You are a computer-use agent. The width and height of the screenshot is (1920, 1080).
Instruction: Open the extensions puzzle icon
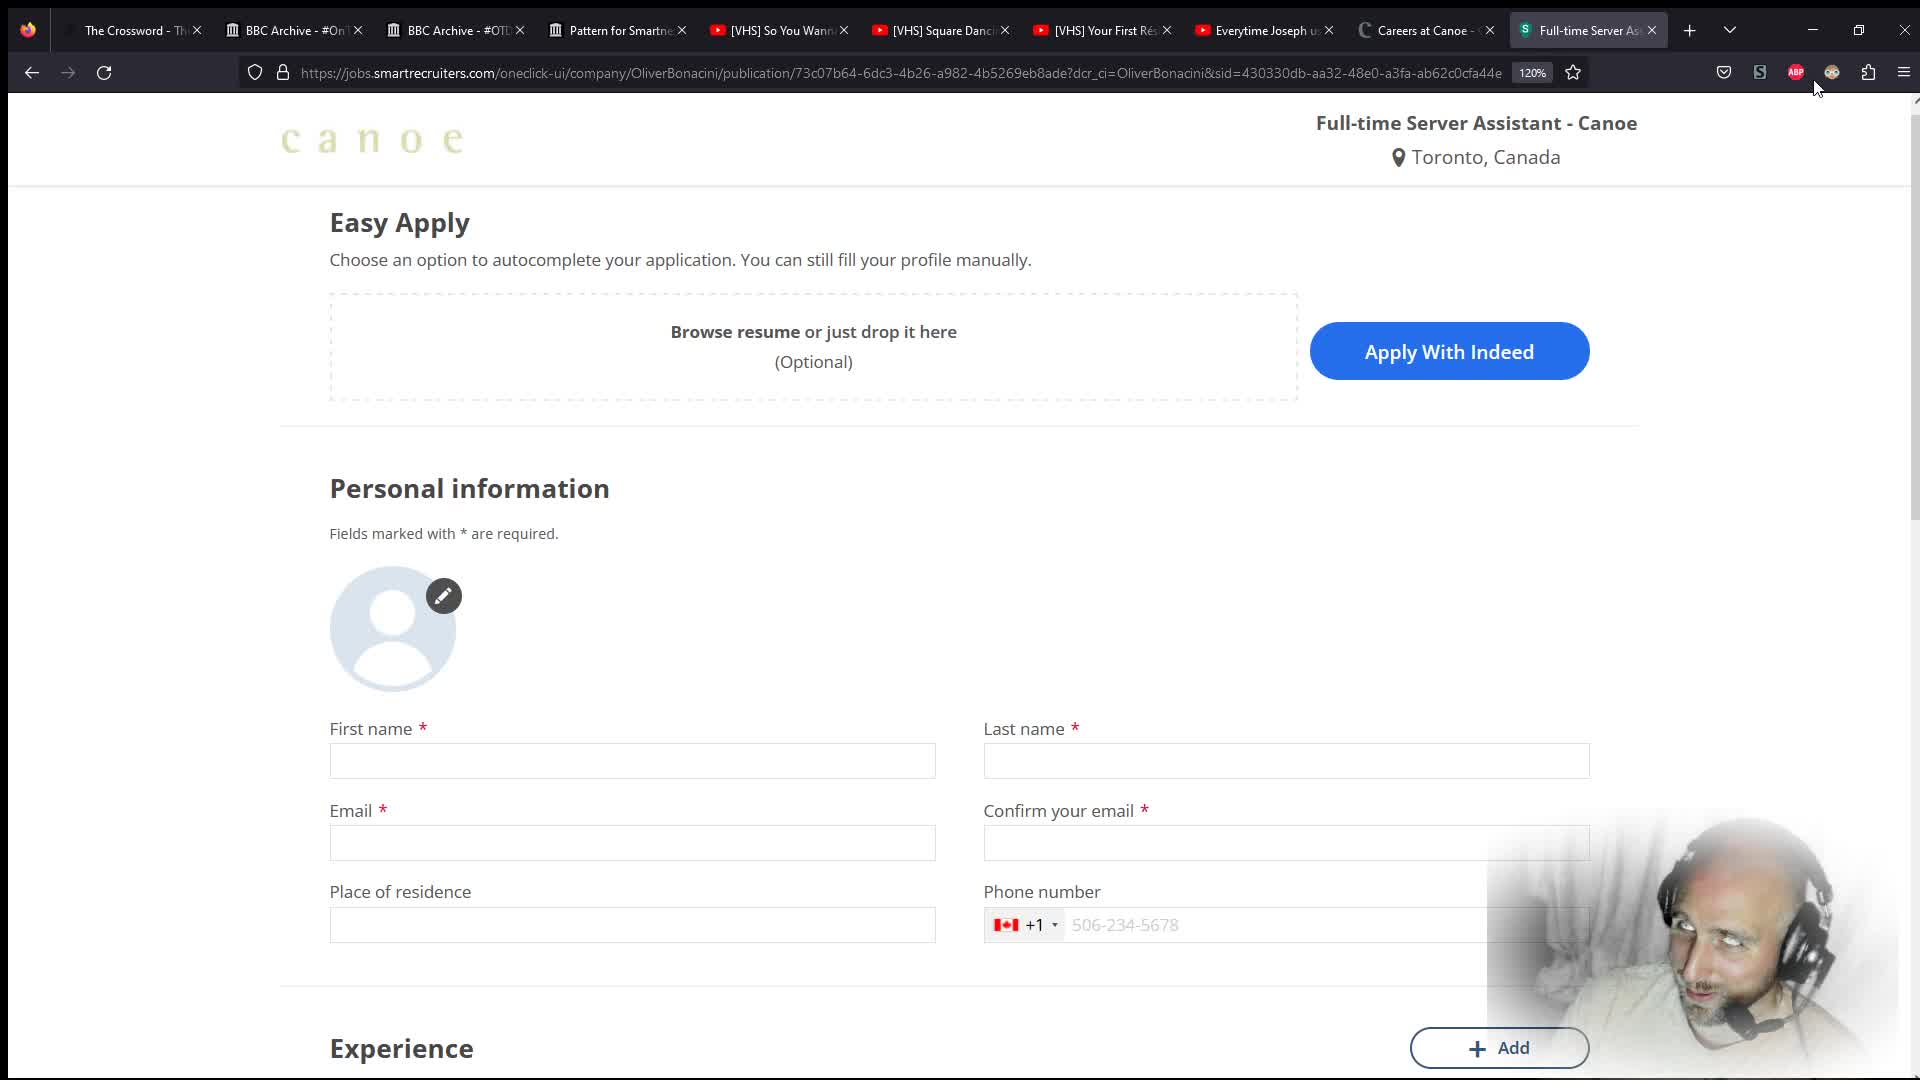click(1868, 73)
